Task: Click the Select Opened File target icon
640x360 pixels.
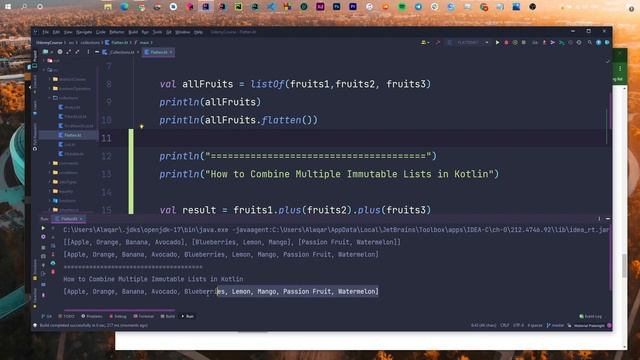Action: 60,52
